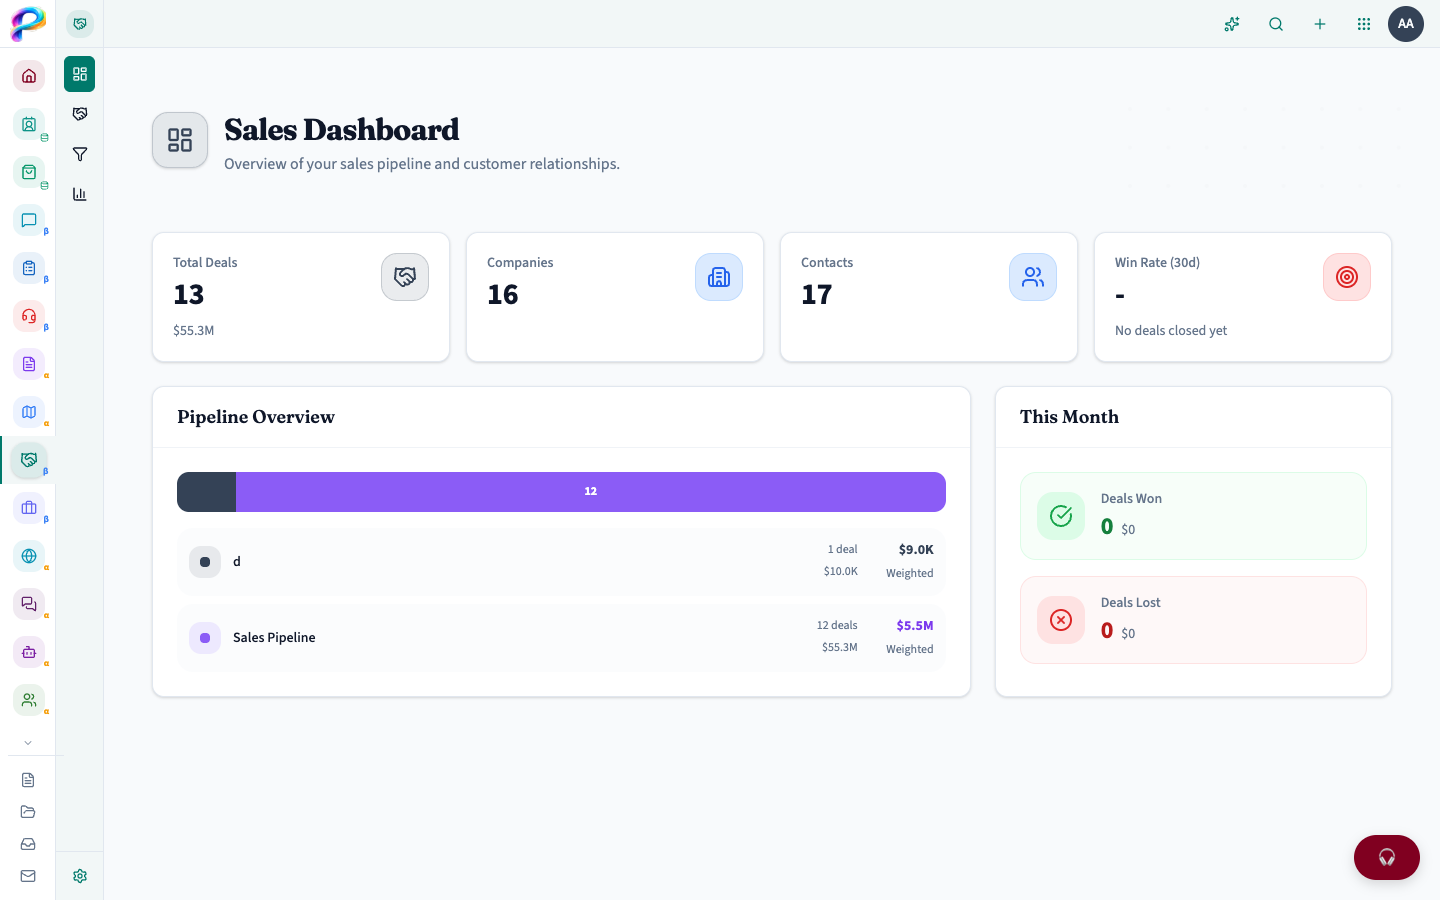Click the envelope mail icon near the bottom sidebar
Image resolution: width=1440 pixels, height=900 pixels.
[27, 875]
